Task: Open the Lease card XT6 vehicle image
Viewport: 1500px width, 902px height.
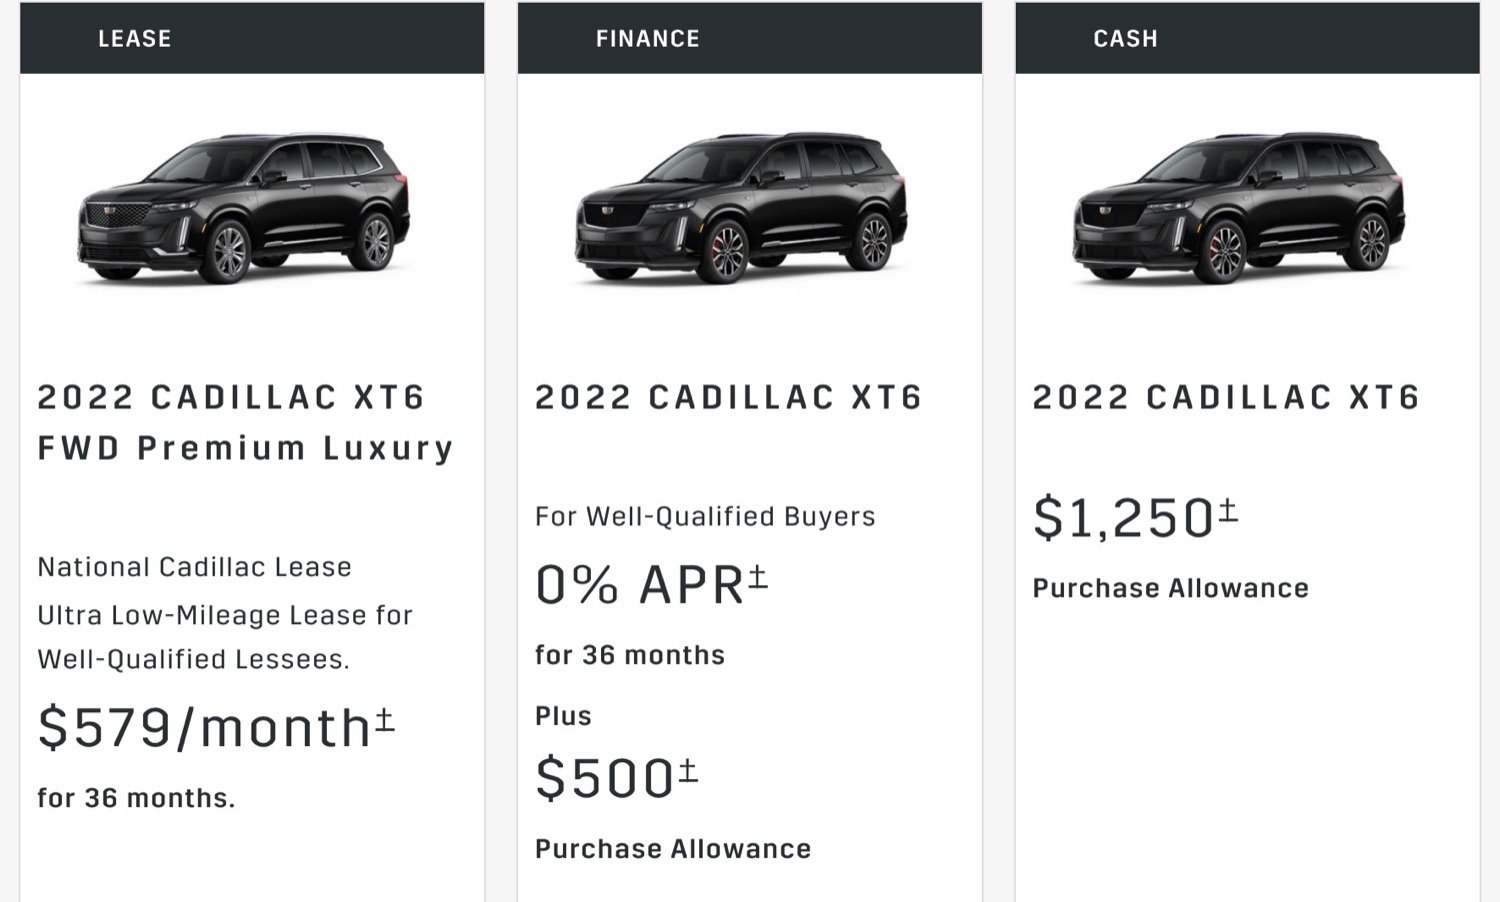Action: tap(244, 208)
